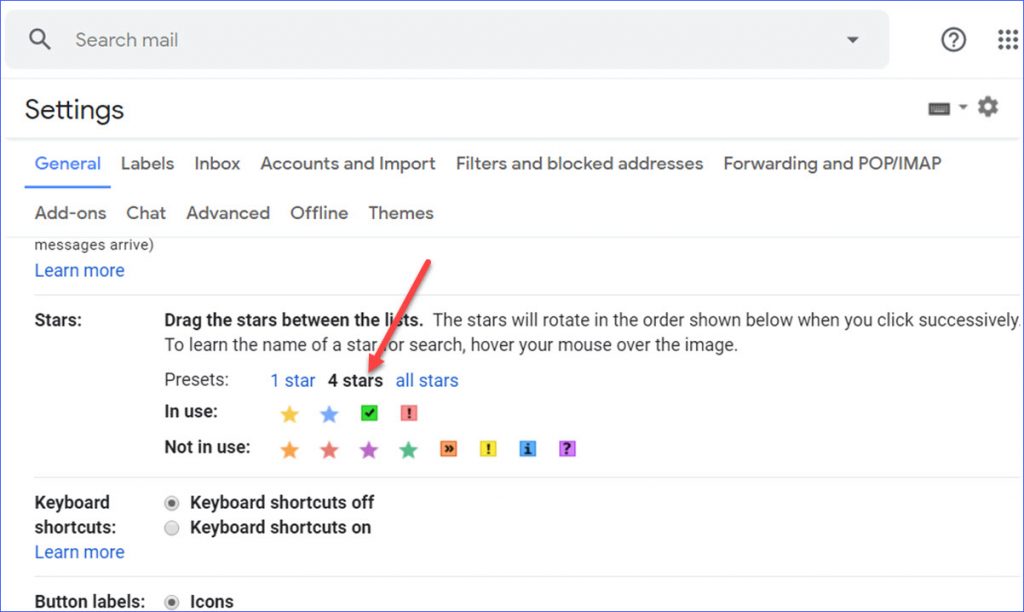Image resolution: width=1024 pixels, height=612 pixels.
Task: Open the Google apps grid
Action: 1007,39
